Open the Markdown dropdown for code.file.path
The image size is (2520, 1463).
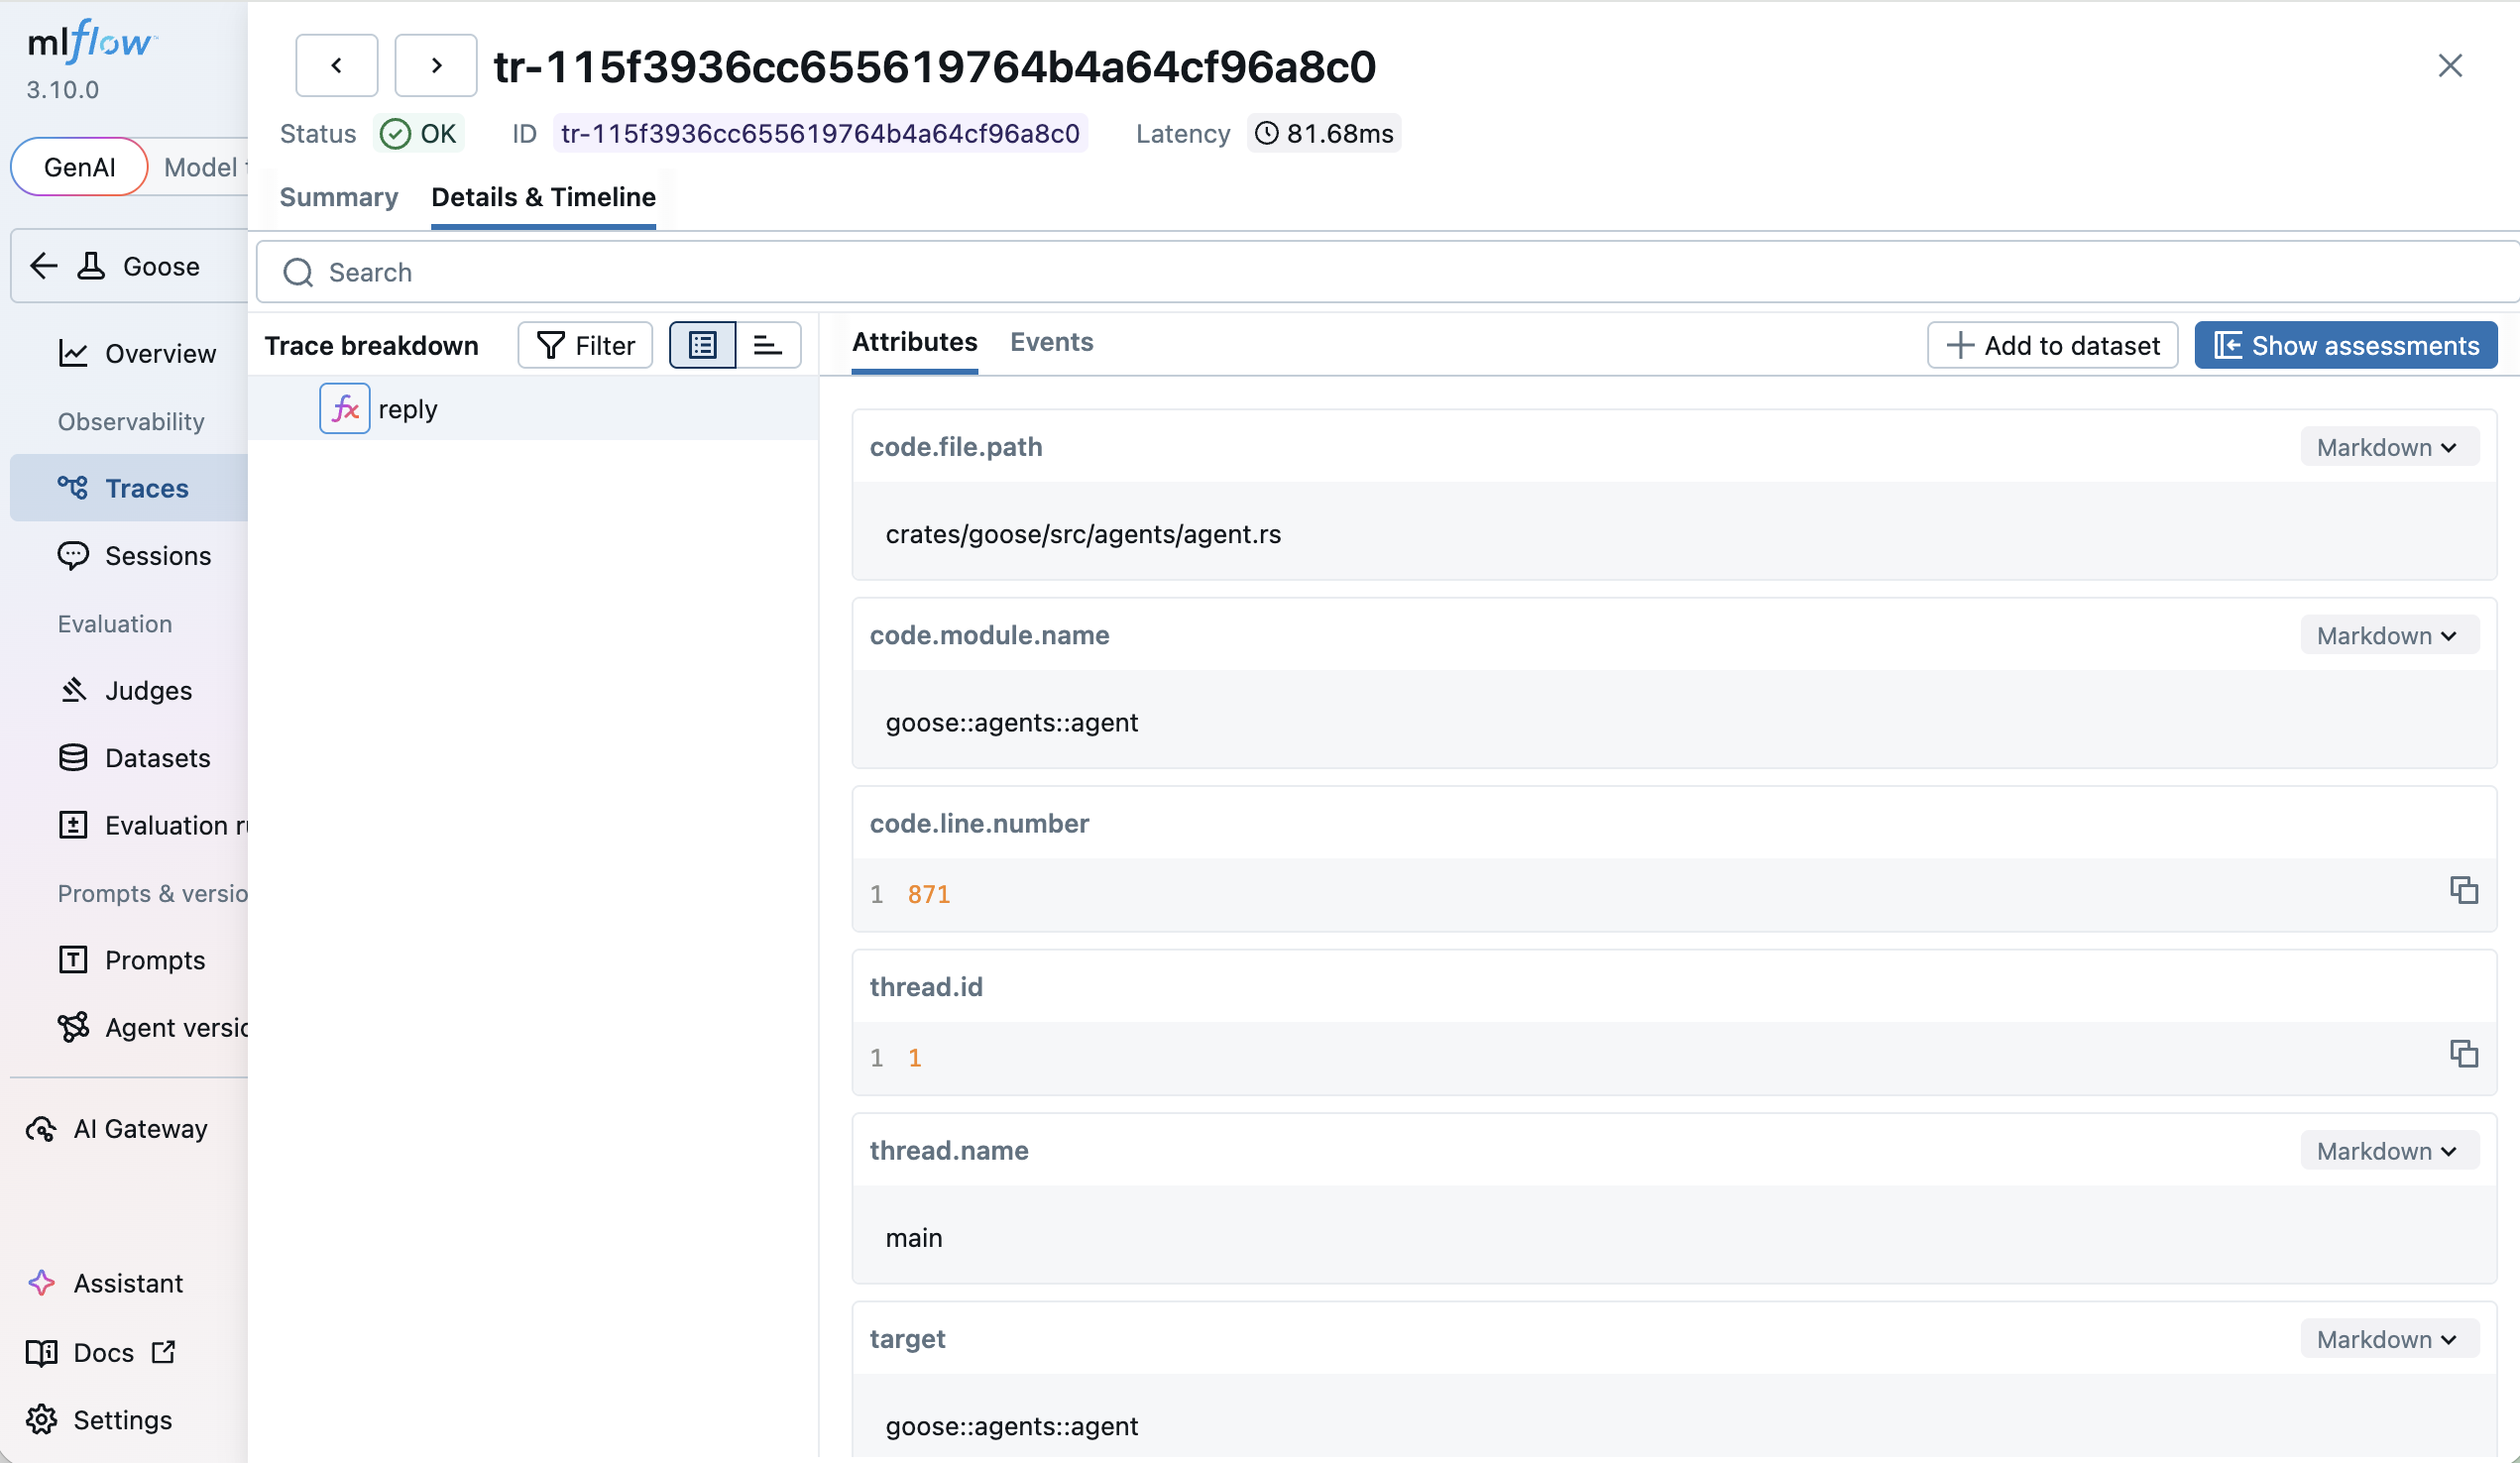2388,446
